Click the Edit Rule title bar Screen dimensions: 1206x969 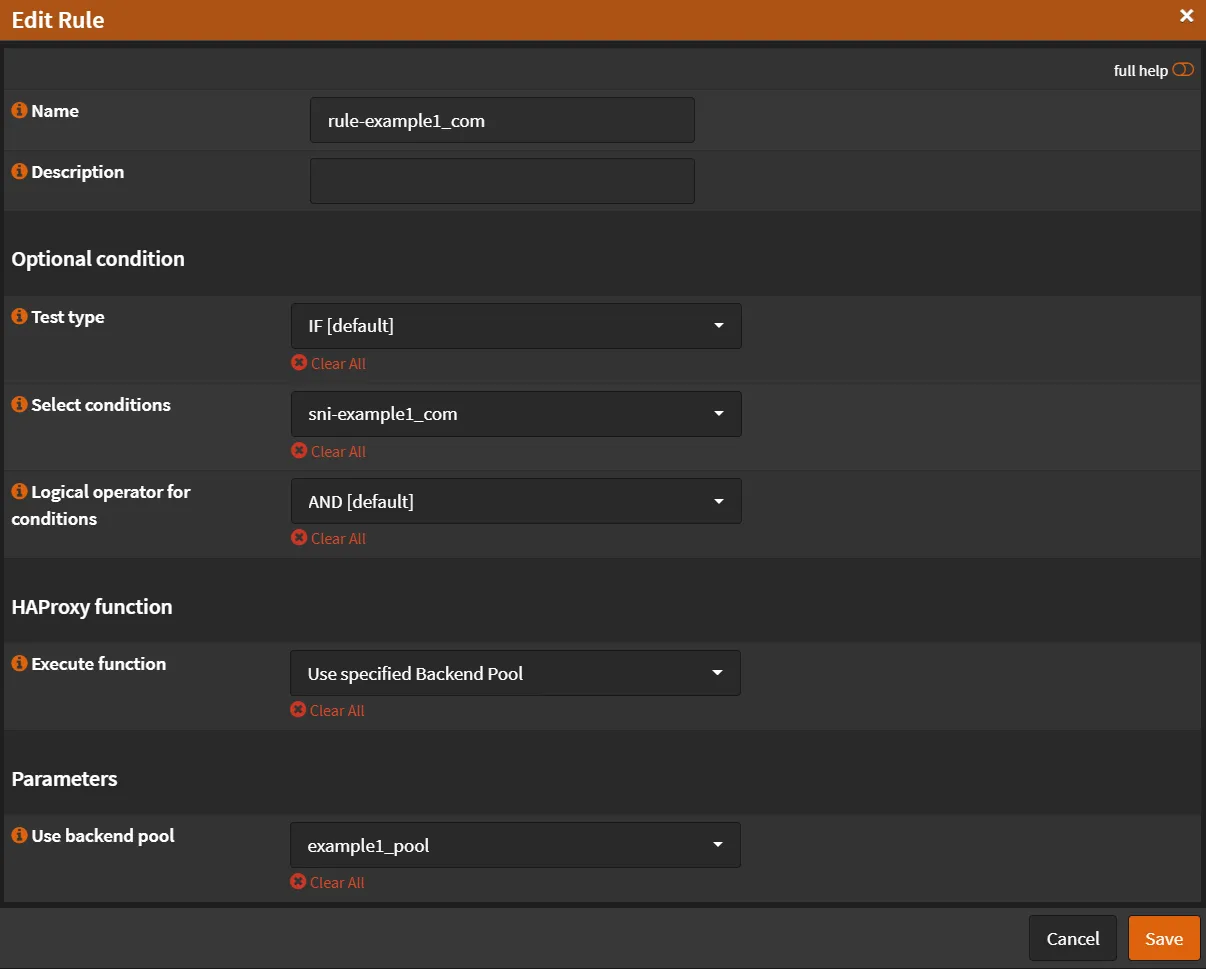point(57,19)
